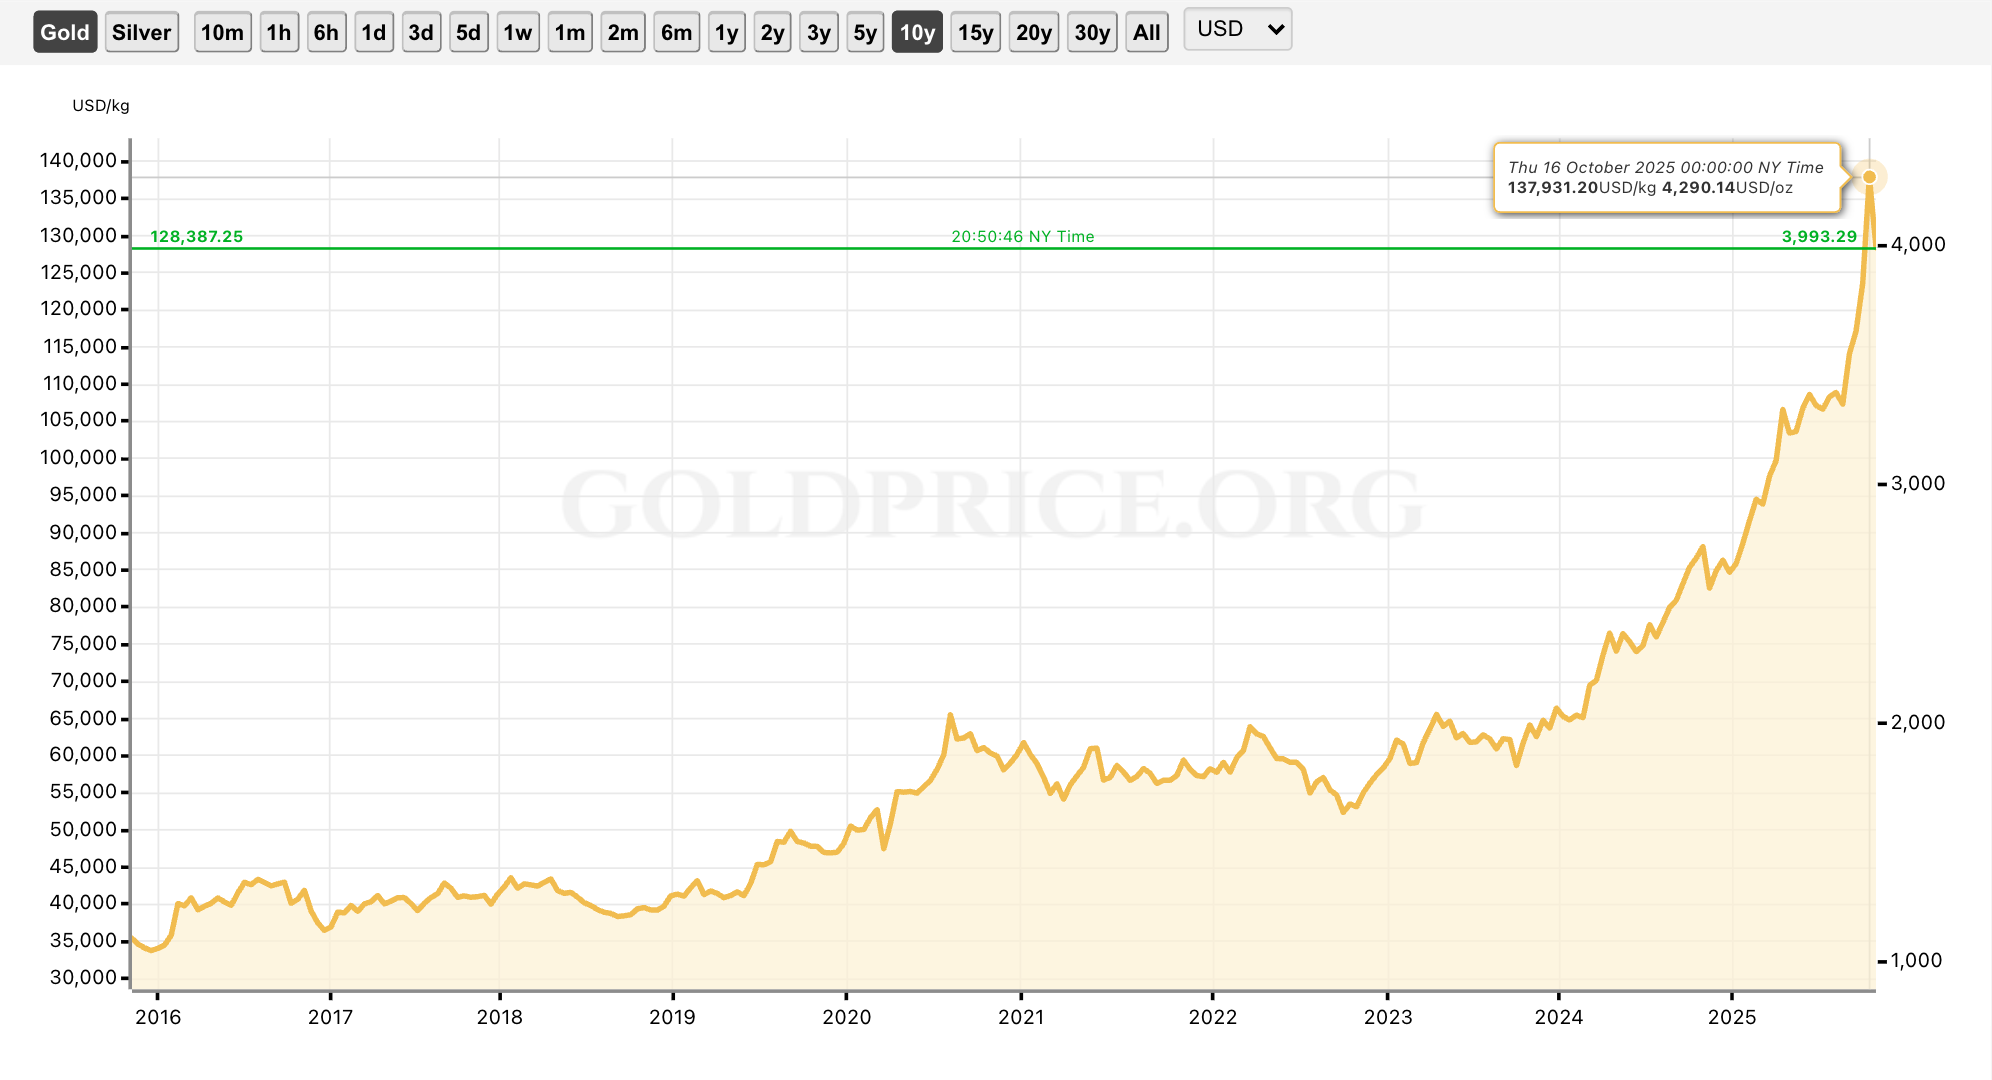Open the USD currency dropdown

(1238, 29)
